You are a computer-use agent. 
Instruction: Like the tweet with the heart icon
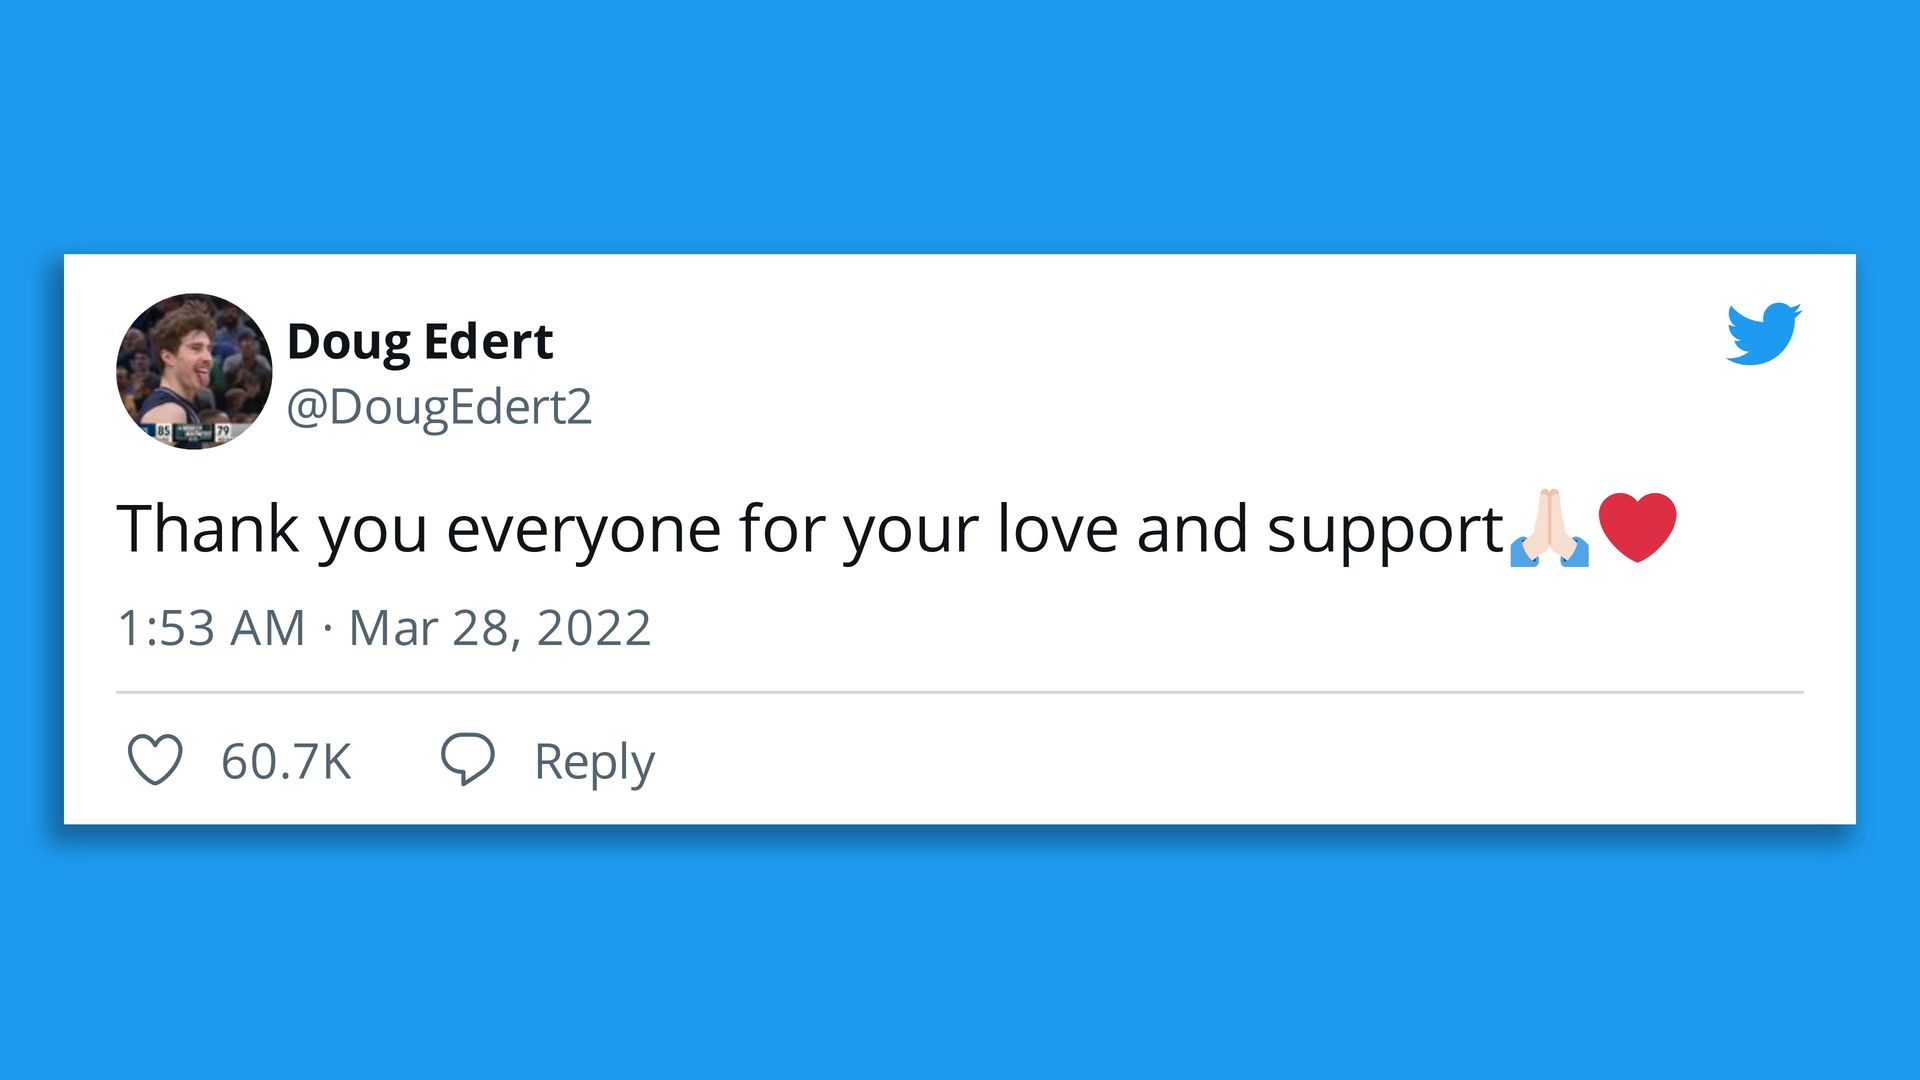(x=155, y=760)
